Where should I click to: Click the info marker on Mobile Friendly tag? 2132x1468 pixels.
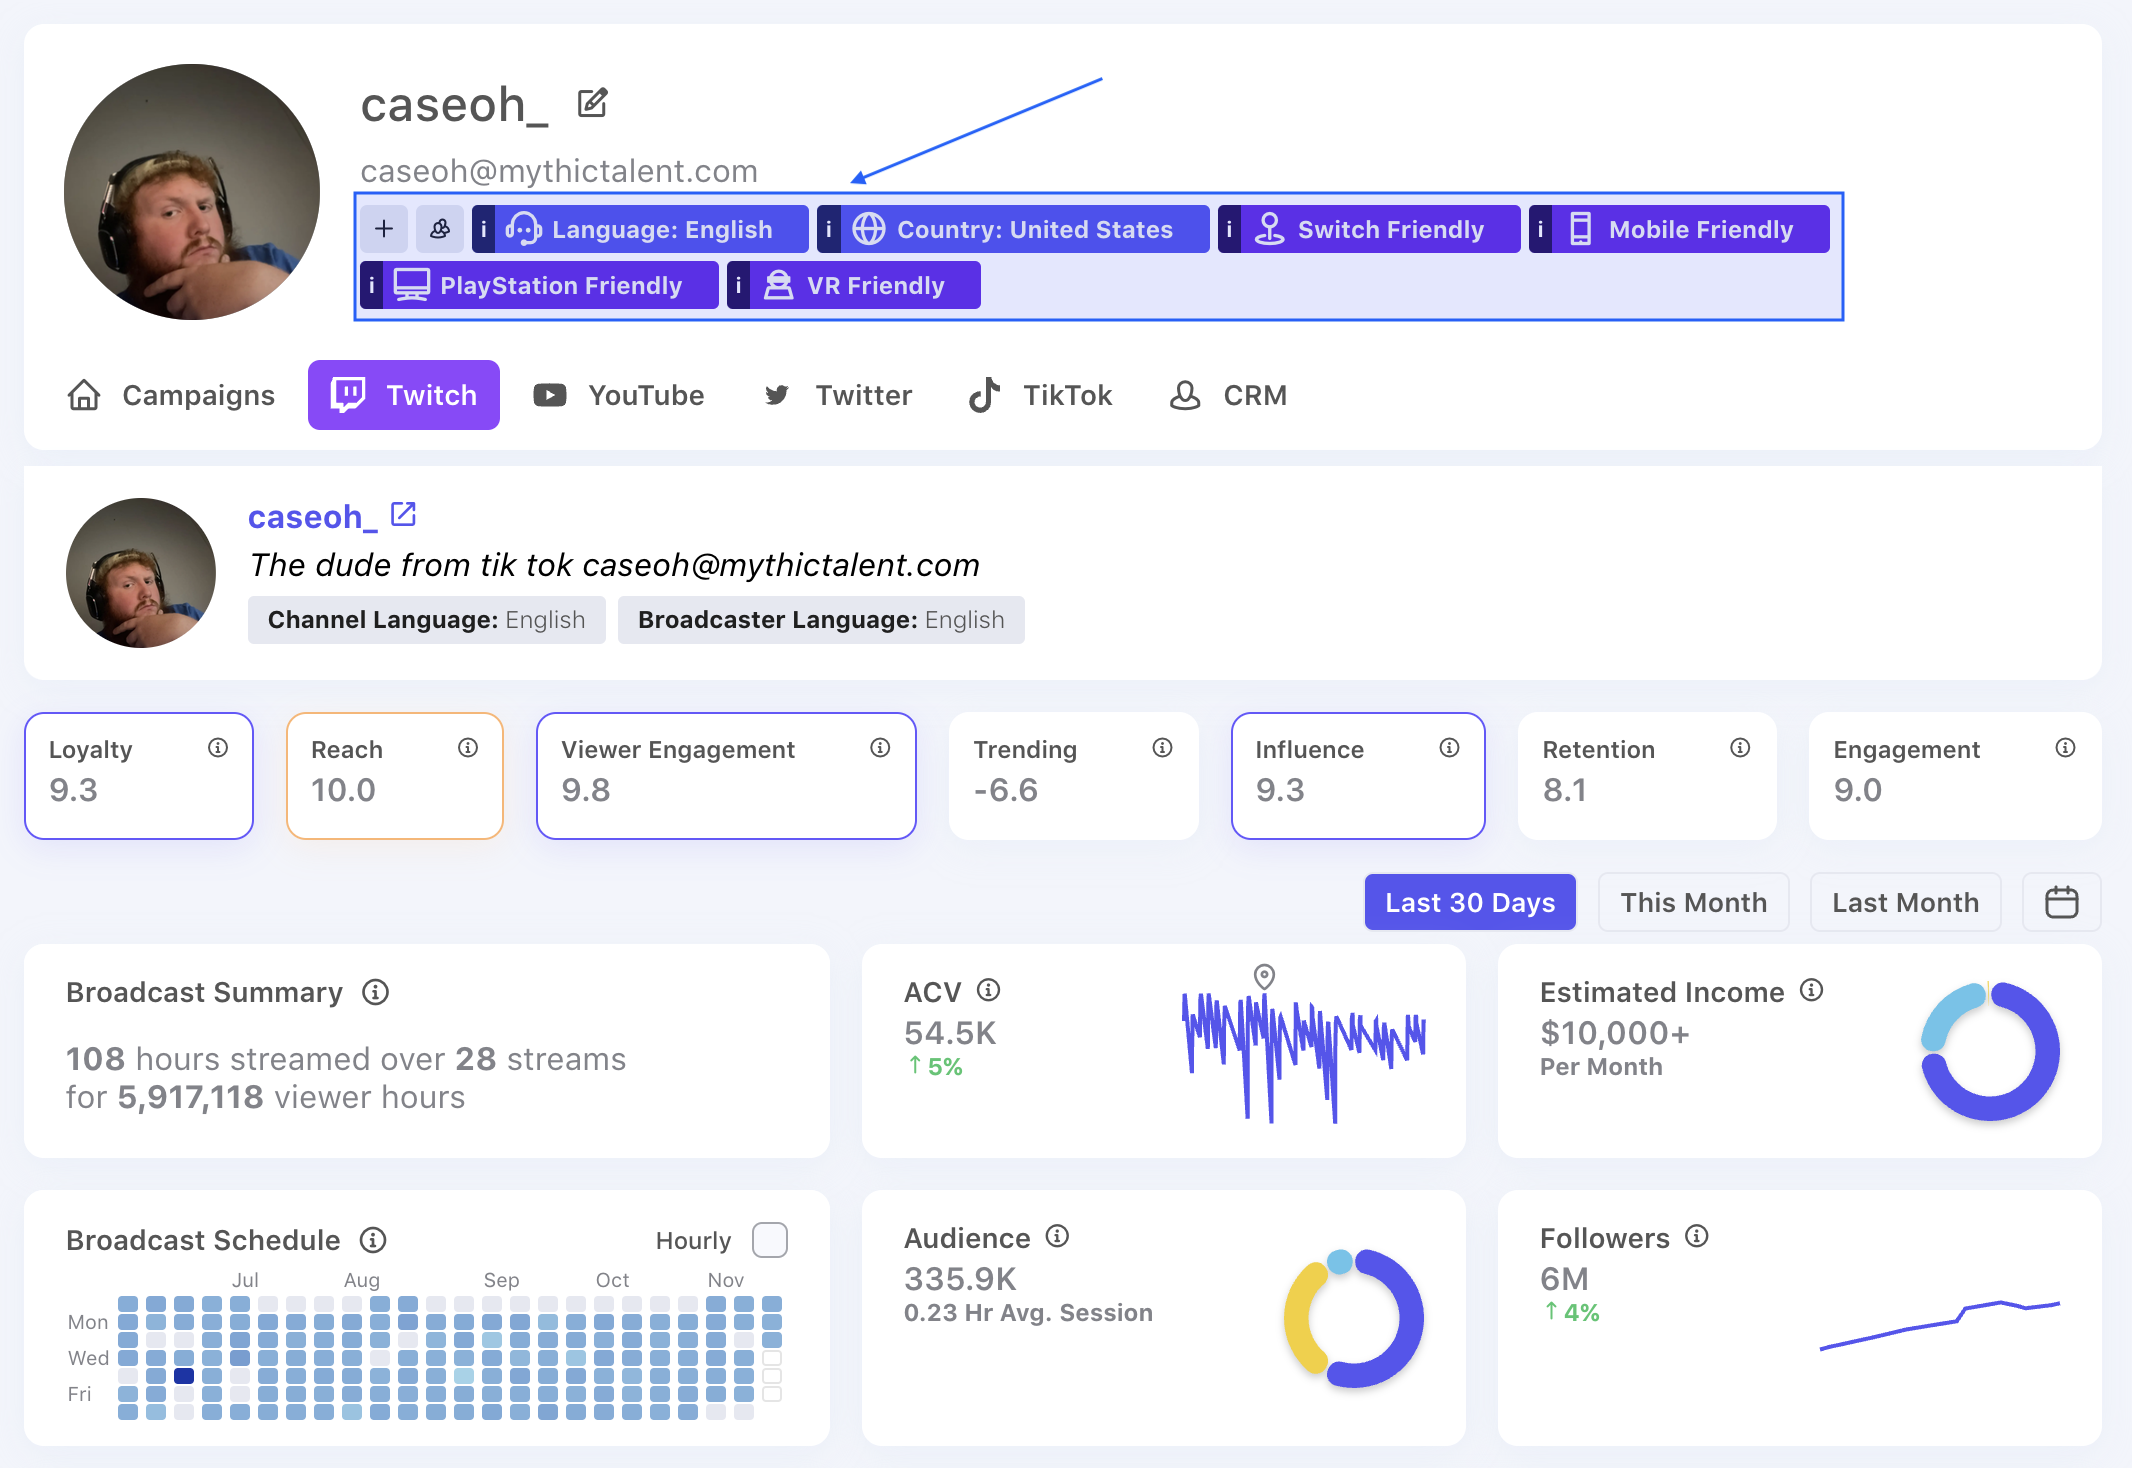pyautogui.click(x=1541, y=229)
